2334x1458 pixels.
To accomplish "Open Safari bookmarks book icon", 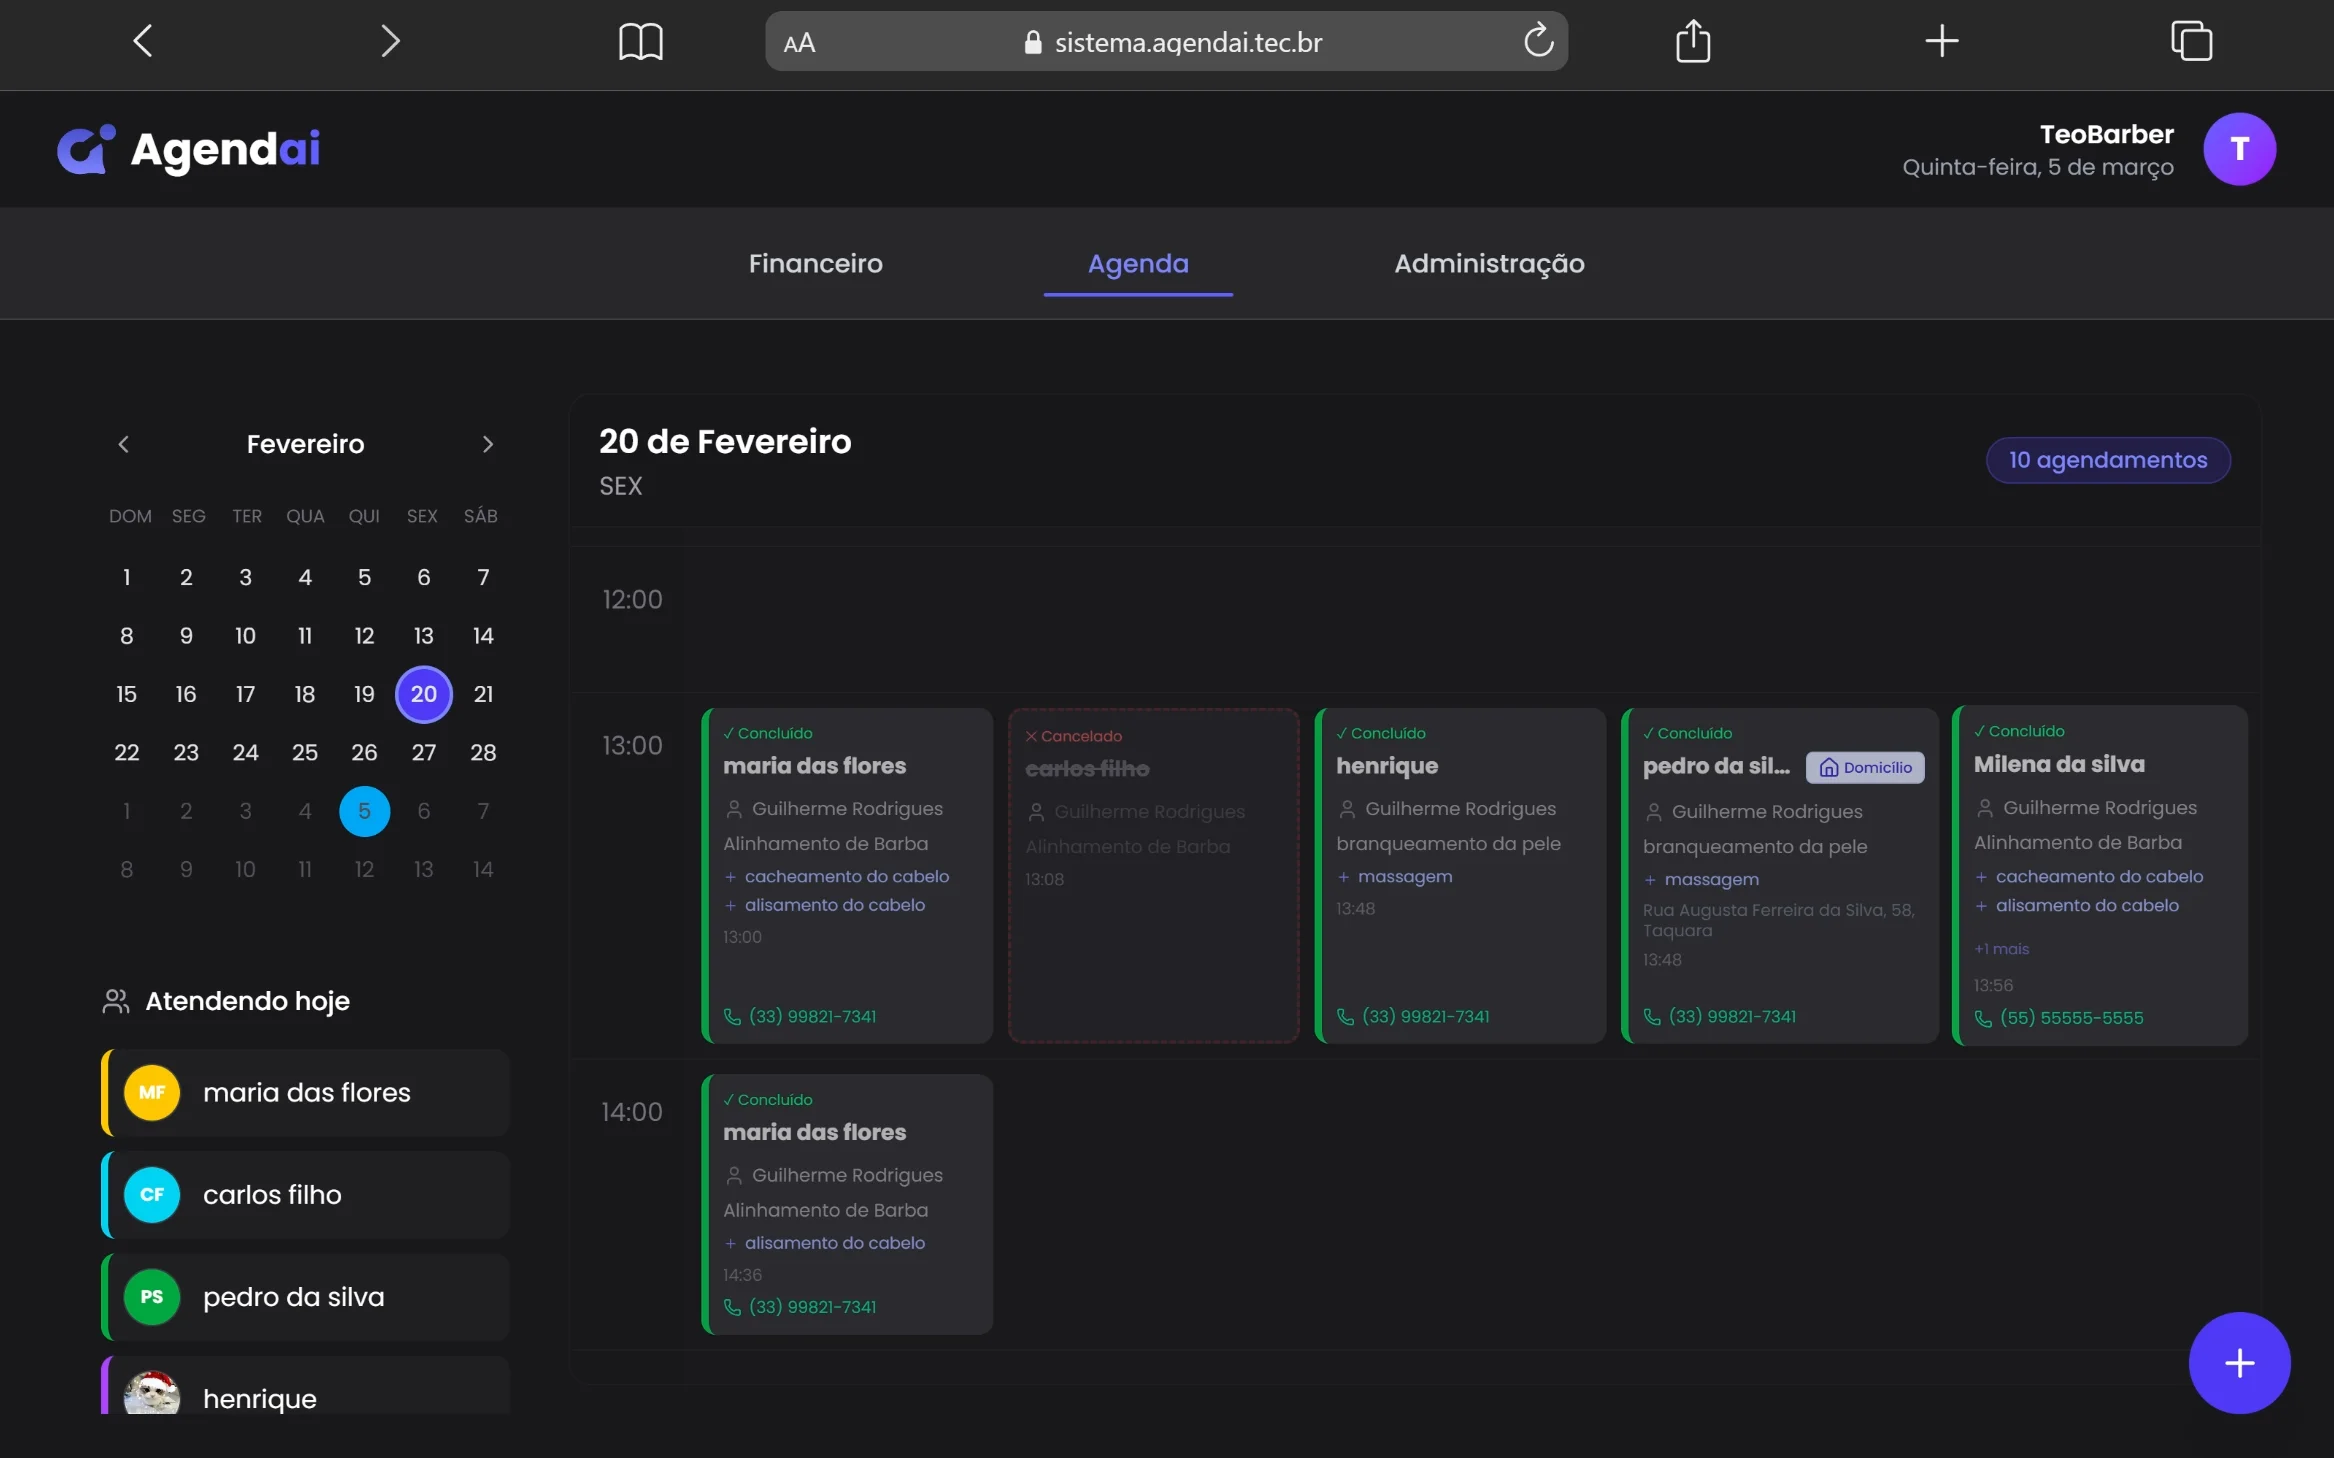I will (640, 42).
